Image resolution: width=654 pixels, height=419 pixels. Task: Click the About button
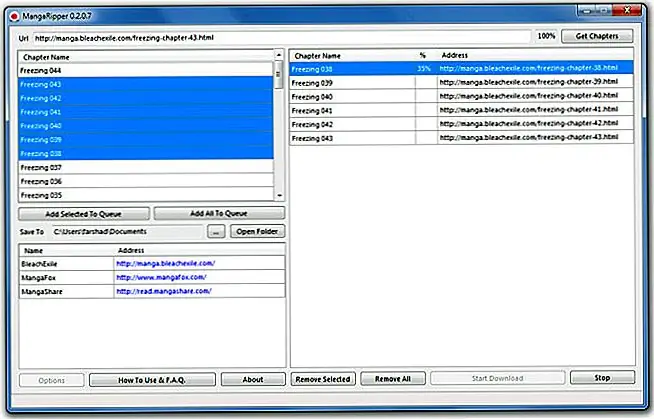coord(253,379)
